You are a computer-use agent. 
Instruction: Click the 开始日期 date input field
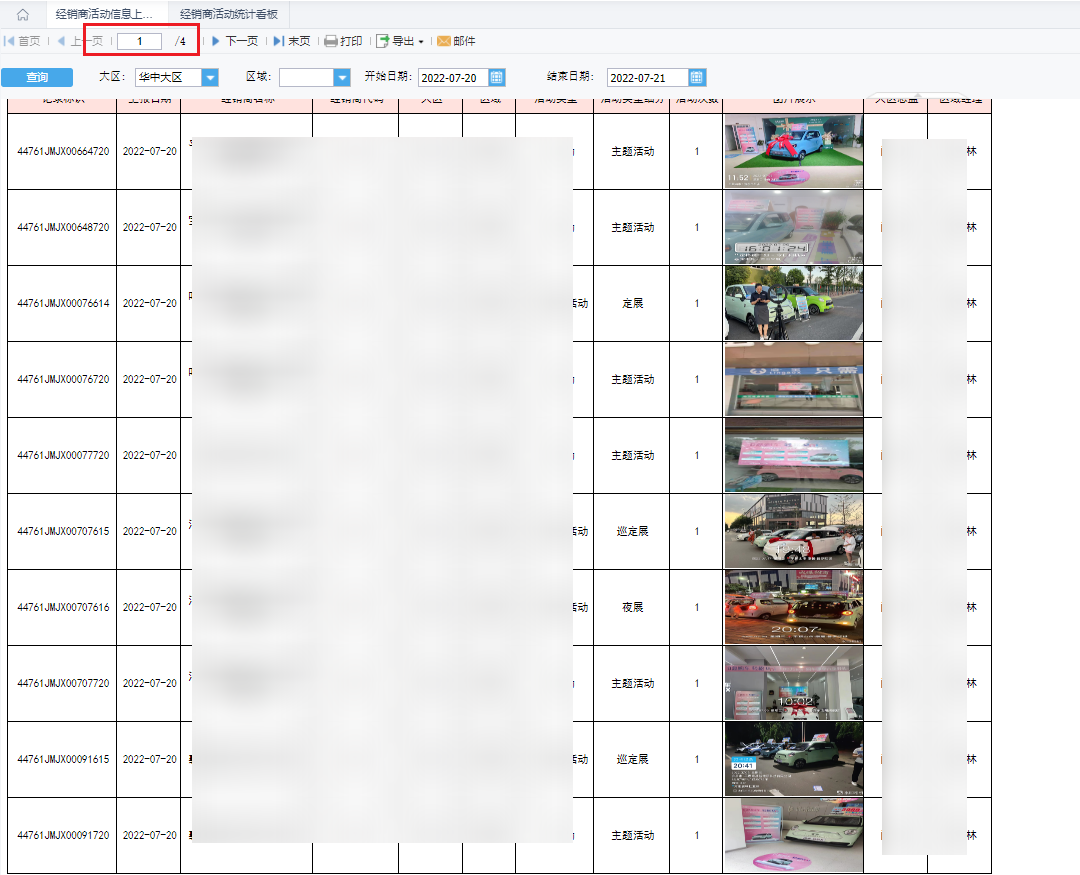[x=452, y=78]
